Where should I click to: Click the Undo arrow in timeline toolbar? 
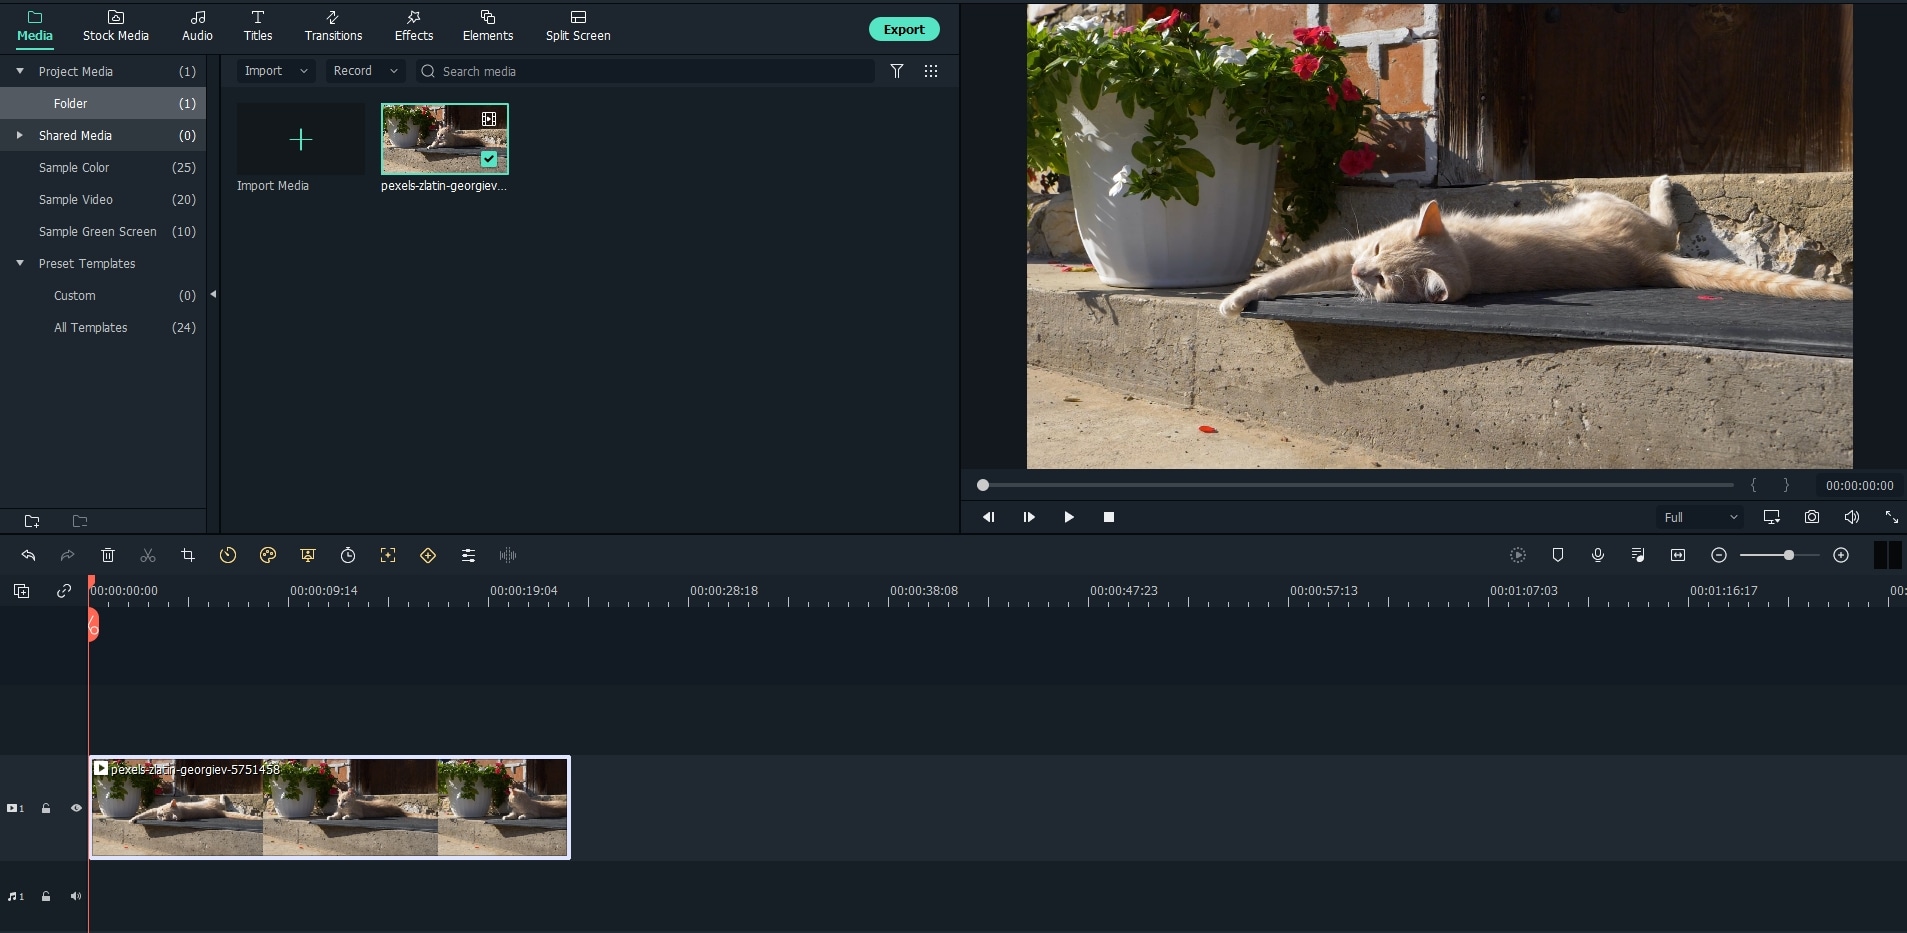pos(28,555)
